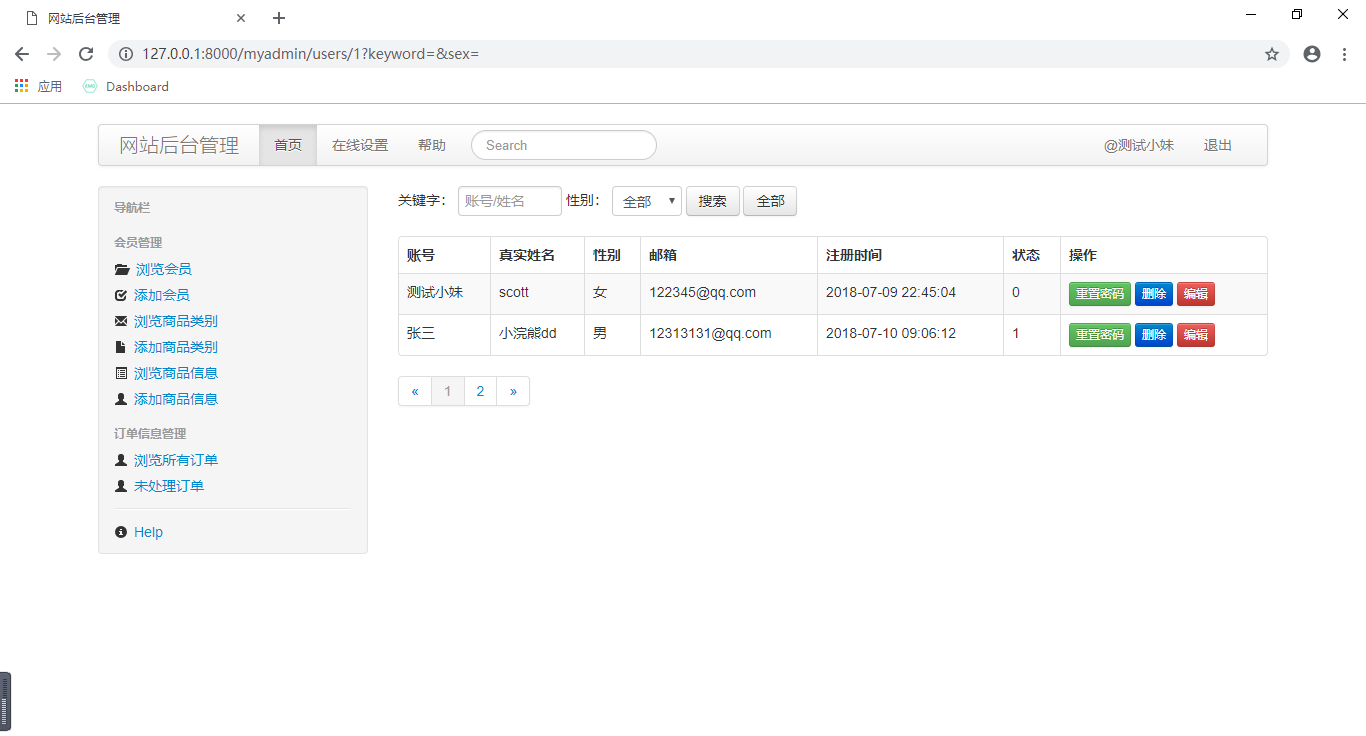This screenshot has width=1366, height=736.
Task: Select page 1 in pagination
Action: 448,391
